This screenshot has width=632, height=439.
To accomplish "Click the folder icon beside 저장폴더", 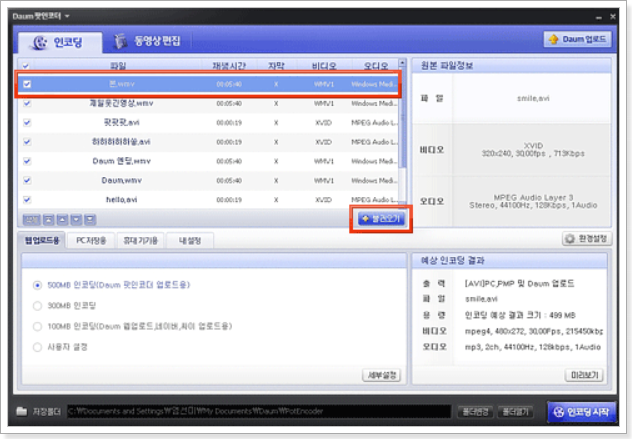I will pyautogui.click(x=22, y=411).
